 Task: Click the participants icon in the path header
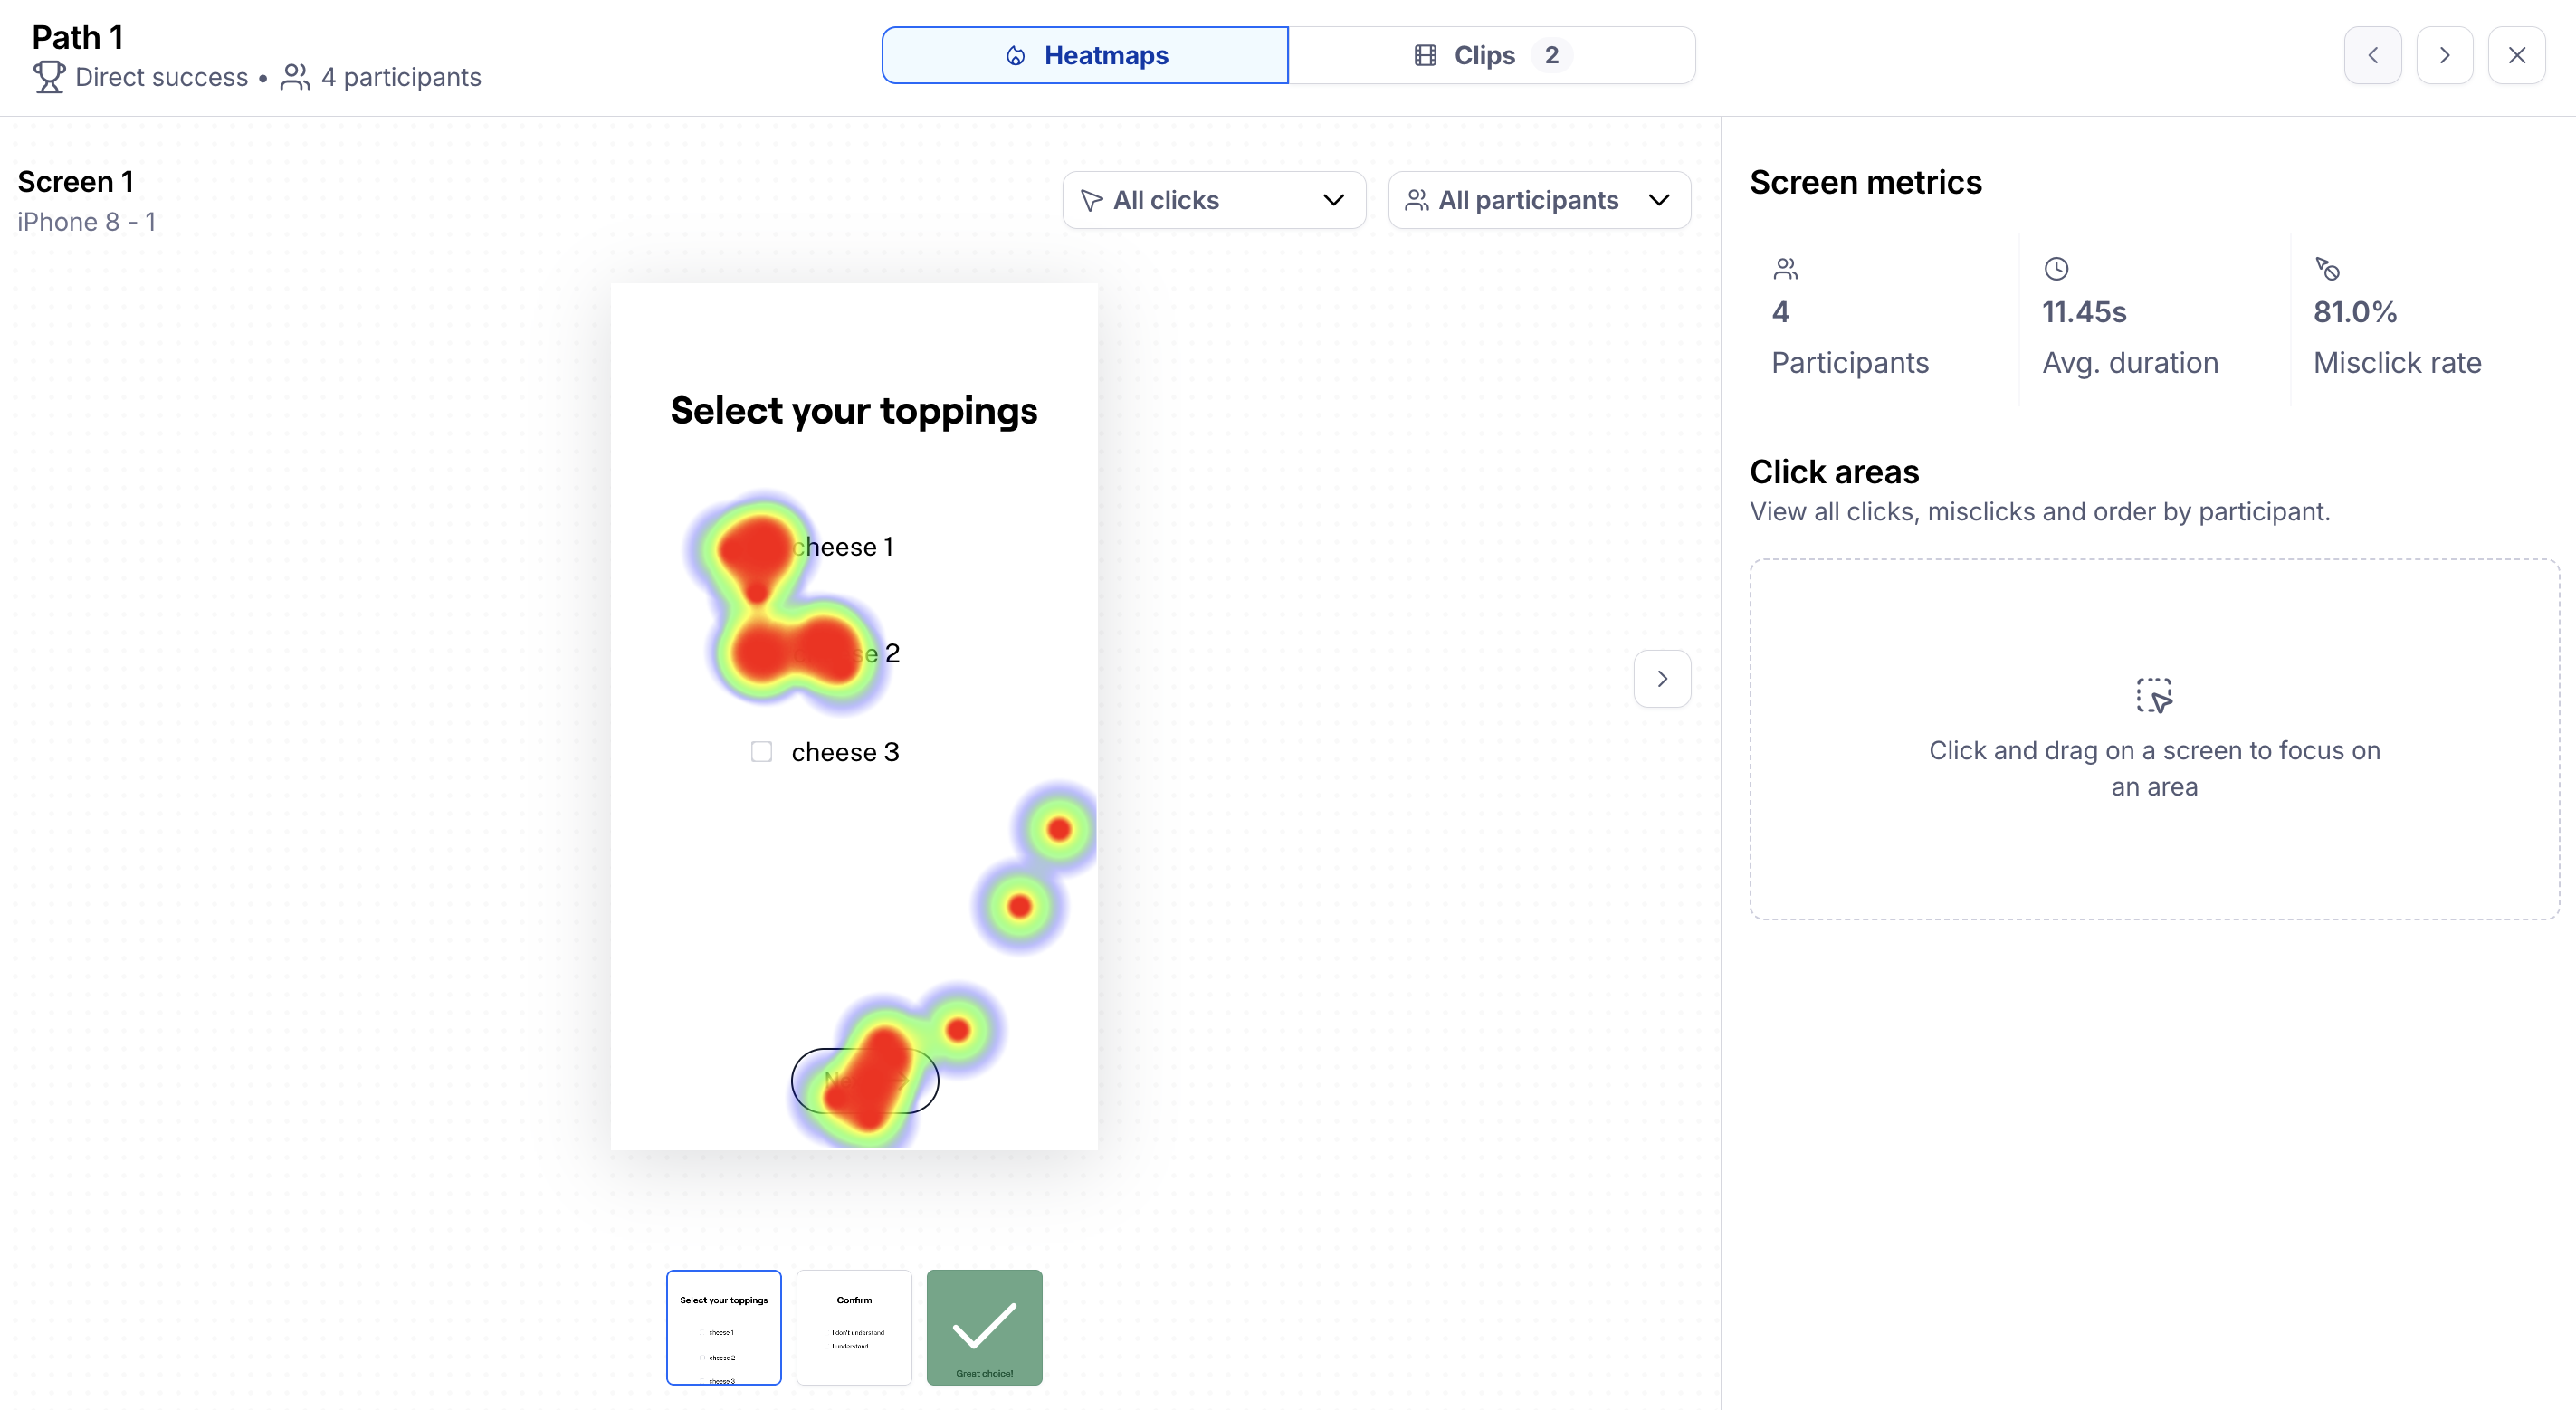[295, 77]
